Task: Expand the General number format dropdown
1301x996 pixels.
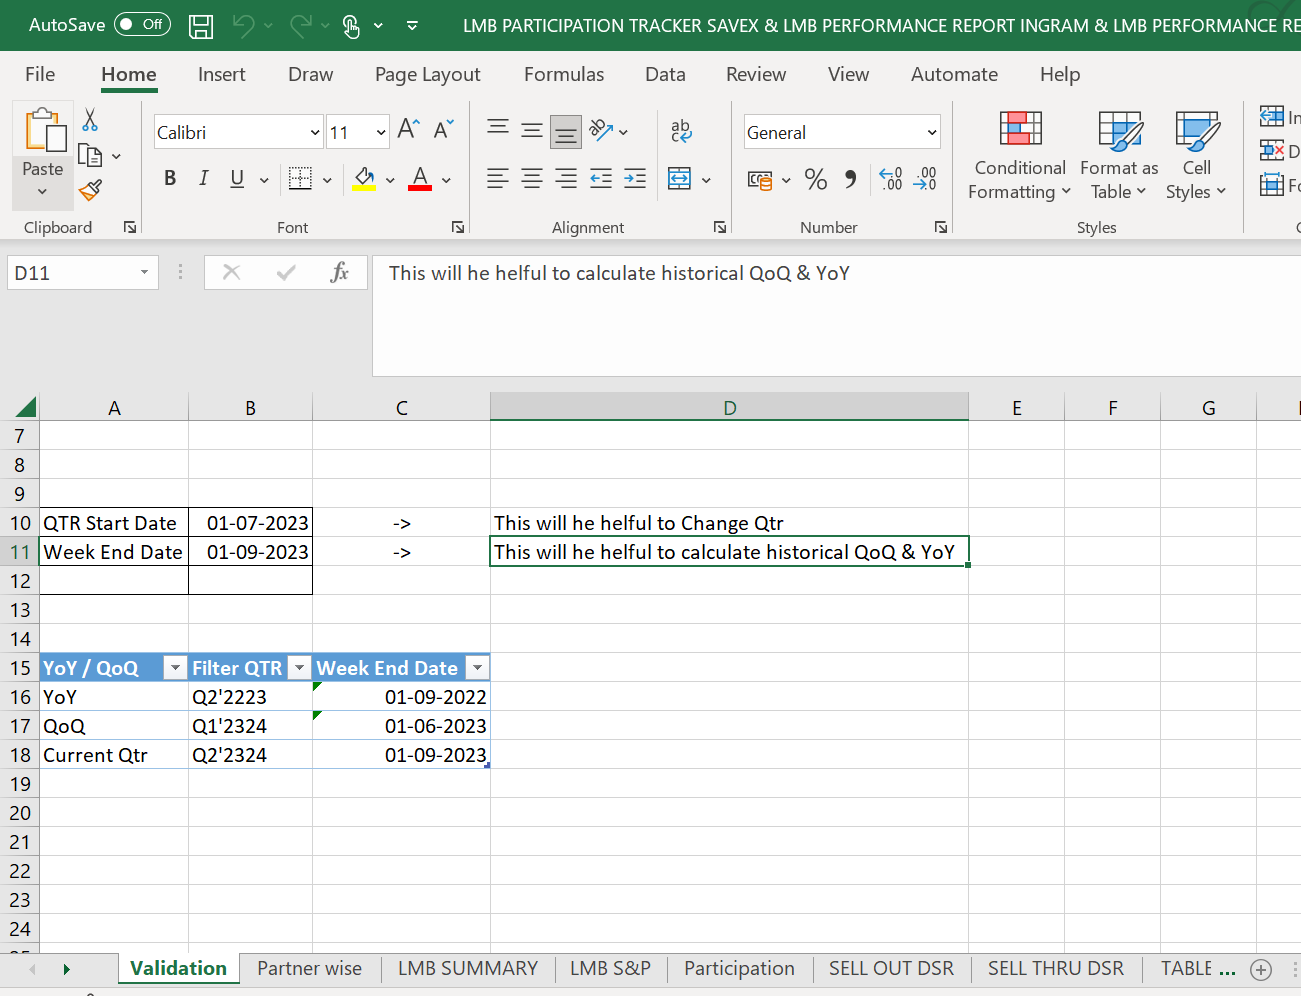Action: tap(931, 133)
